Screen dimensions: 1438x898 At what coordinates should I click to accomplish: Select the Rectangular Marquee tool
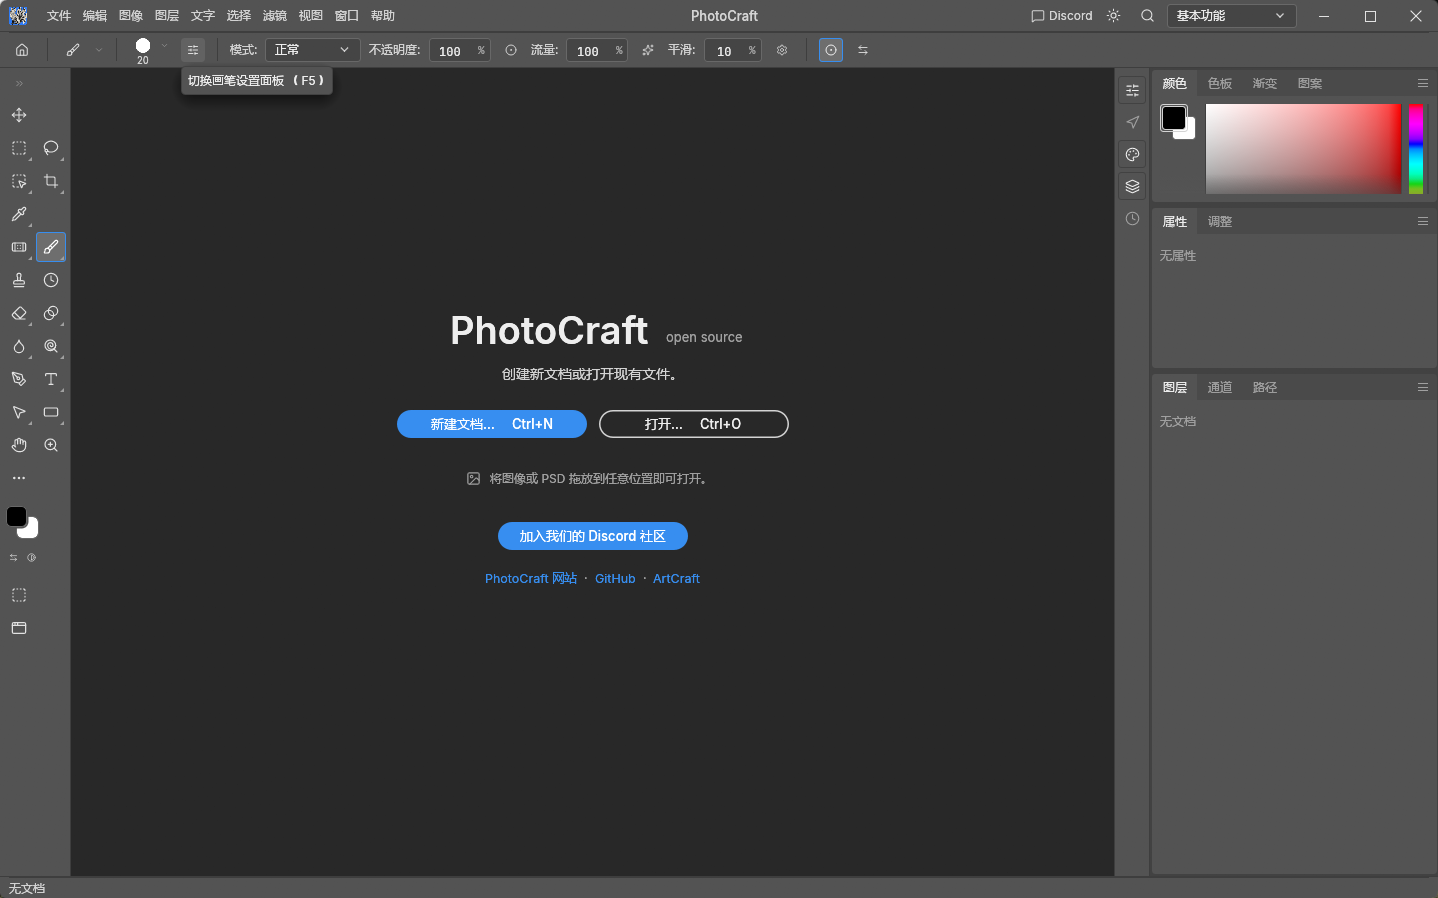[x=19, y=148]
